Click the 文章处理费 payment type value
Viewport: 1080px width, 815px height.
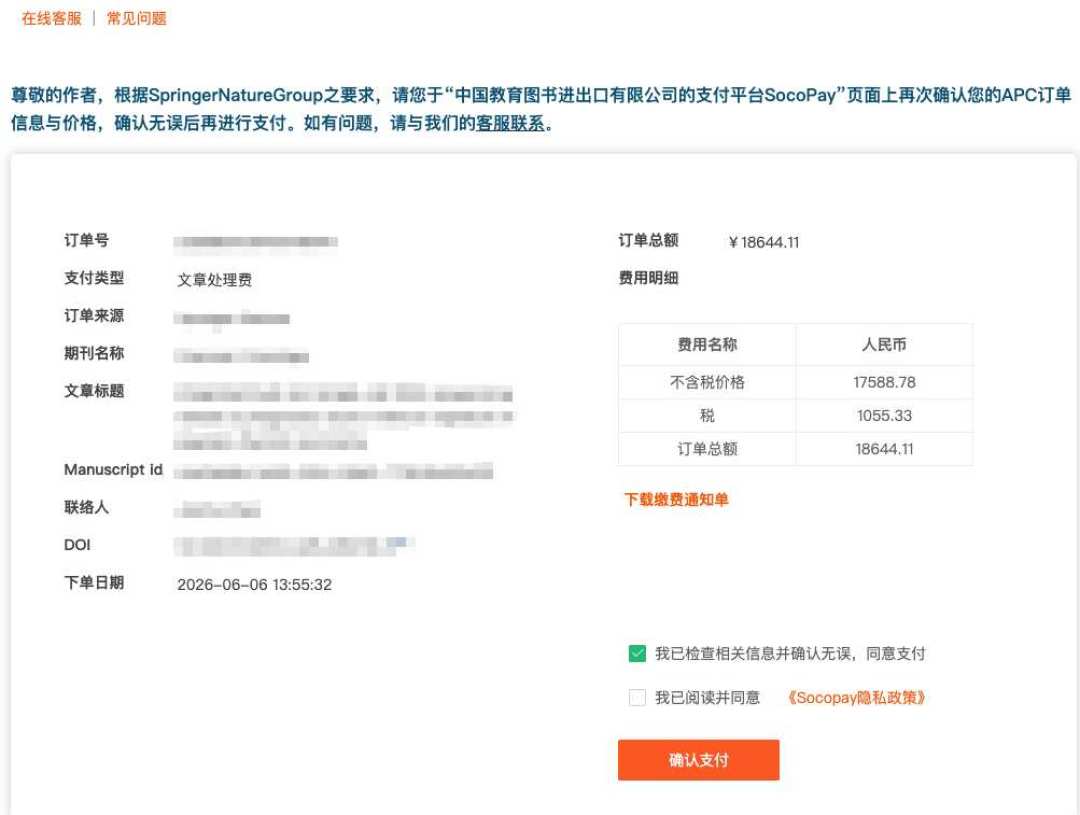[x=214, y=280]
